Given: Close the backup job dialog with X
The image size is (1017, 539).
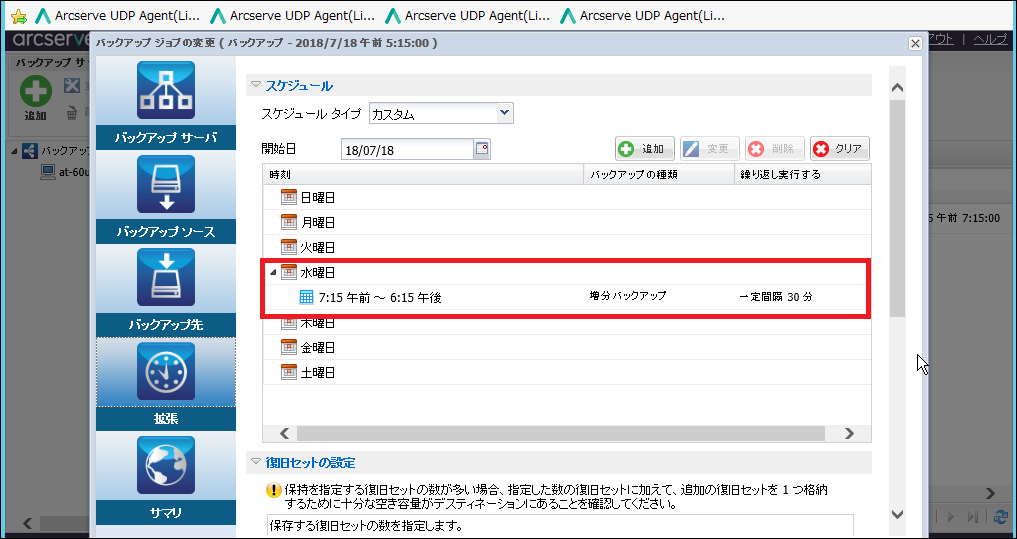Looking at the screenshot, I should tap(915, 43).
